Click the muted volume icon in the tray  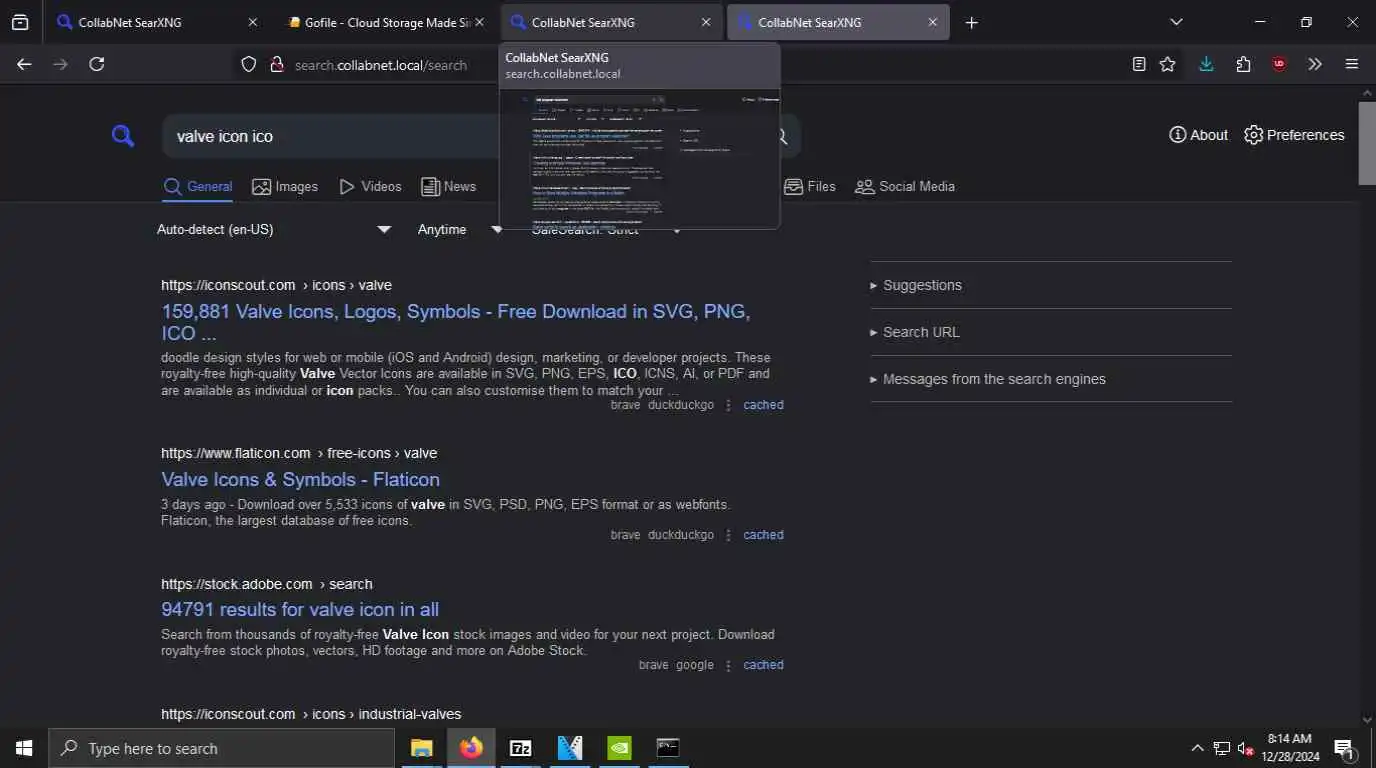(1245, 748)
